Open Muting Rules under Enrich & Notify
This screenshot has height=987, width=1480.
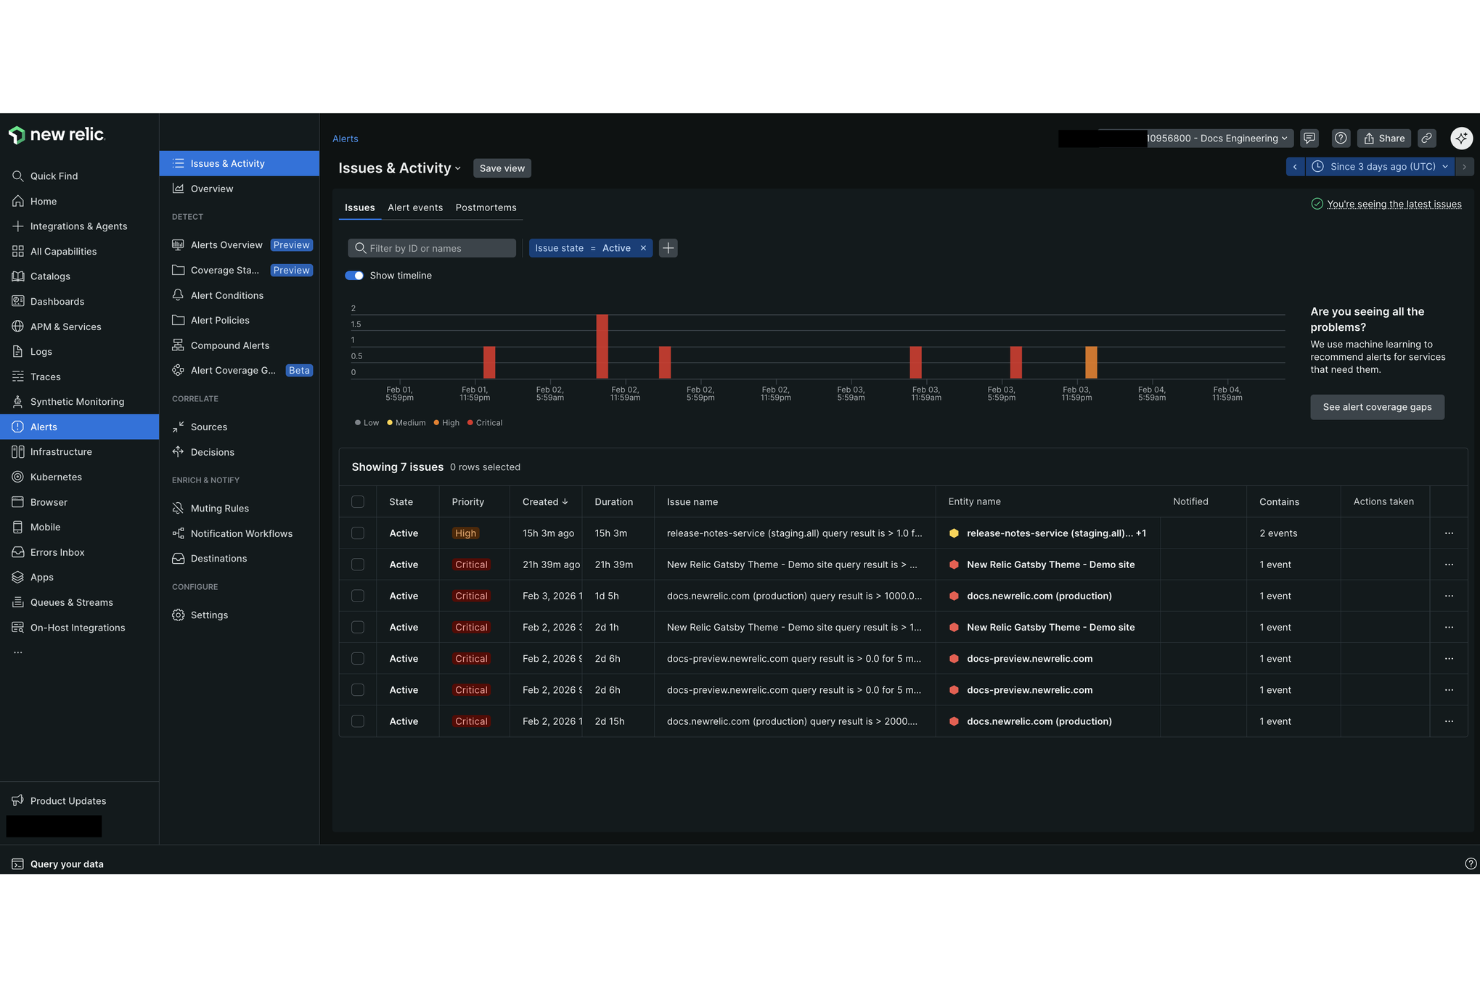pos(218,508)
